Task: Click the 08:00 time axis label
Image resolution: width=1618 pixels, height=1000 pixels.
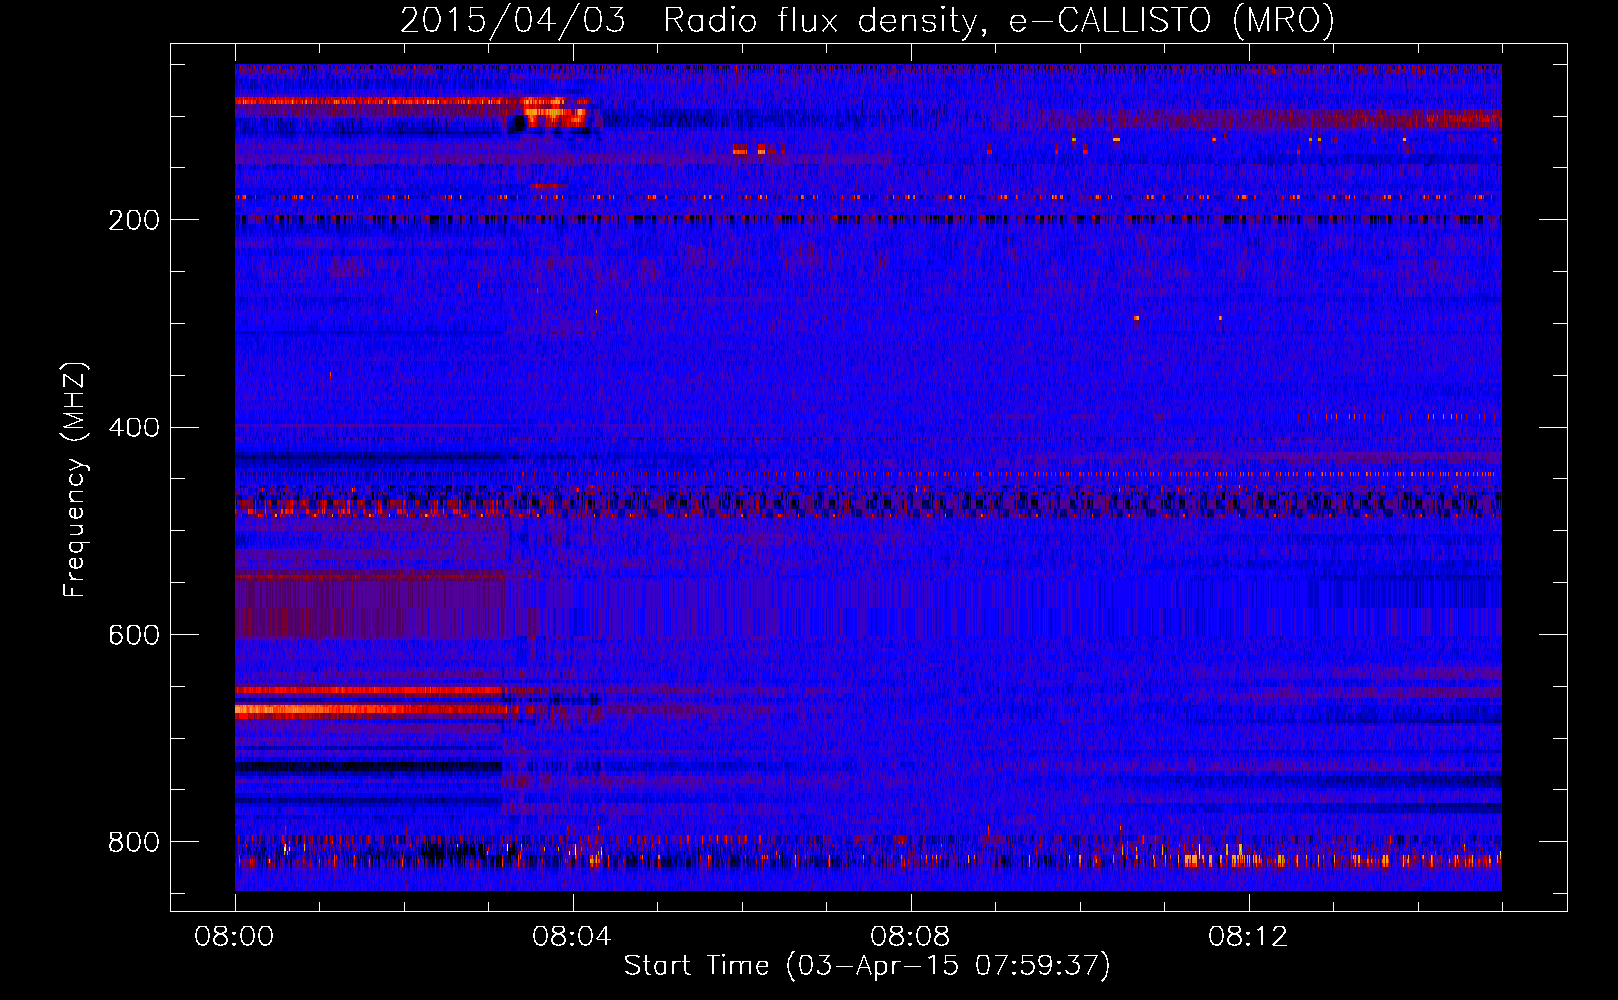Action: [x=235, y=937]
